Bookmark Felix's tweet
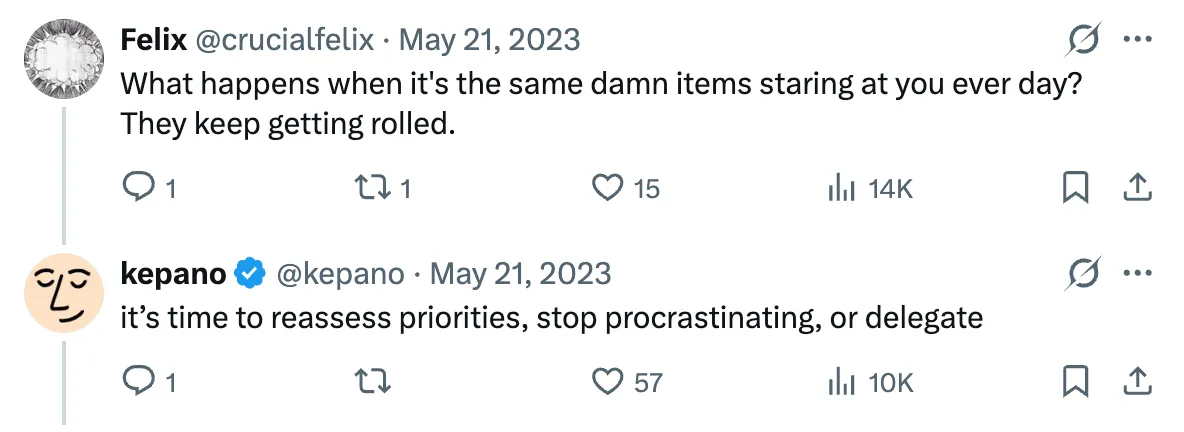This screenshot has height=432, width=1184. point(1075,187)
